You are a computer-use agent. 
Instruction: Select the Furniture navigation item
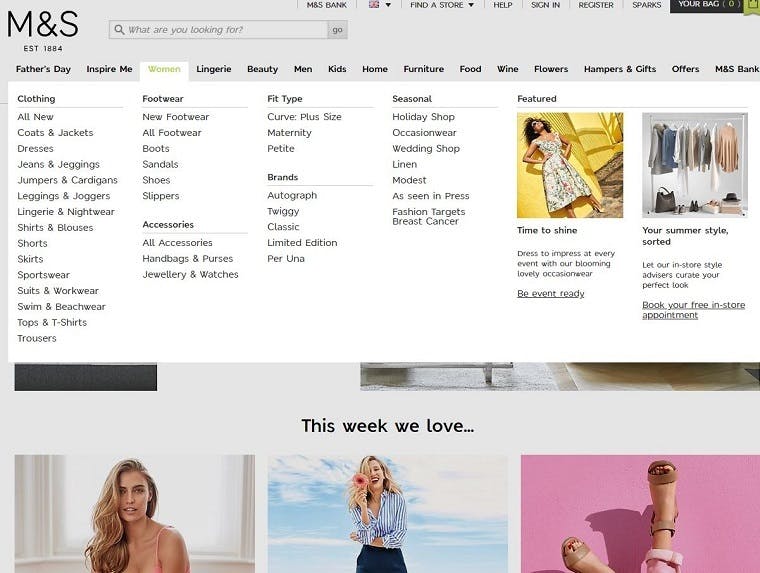pyautogui.click(x=423, y=69)
